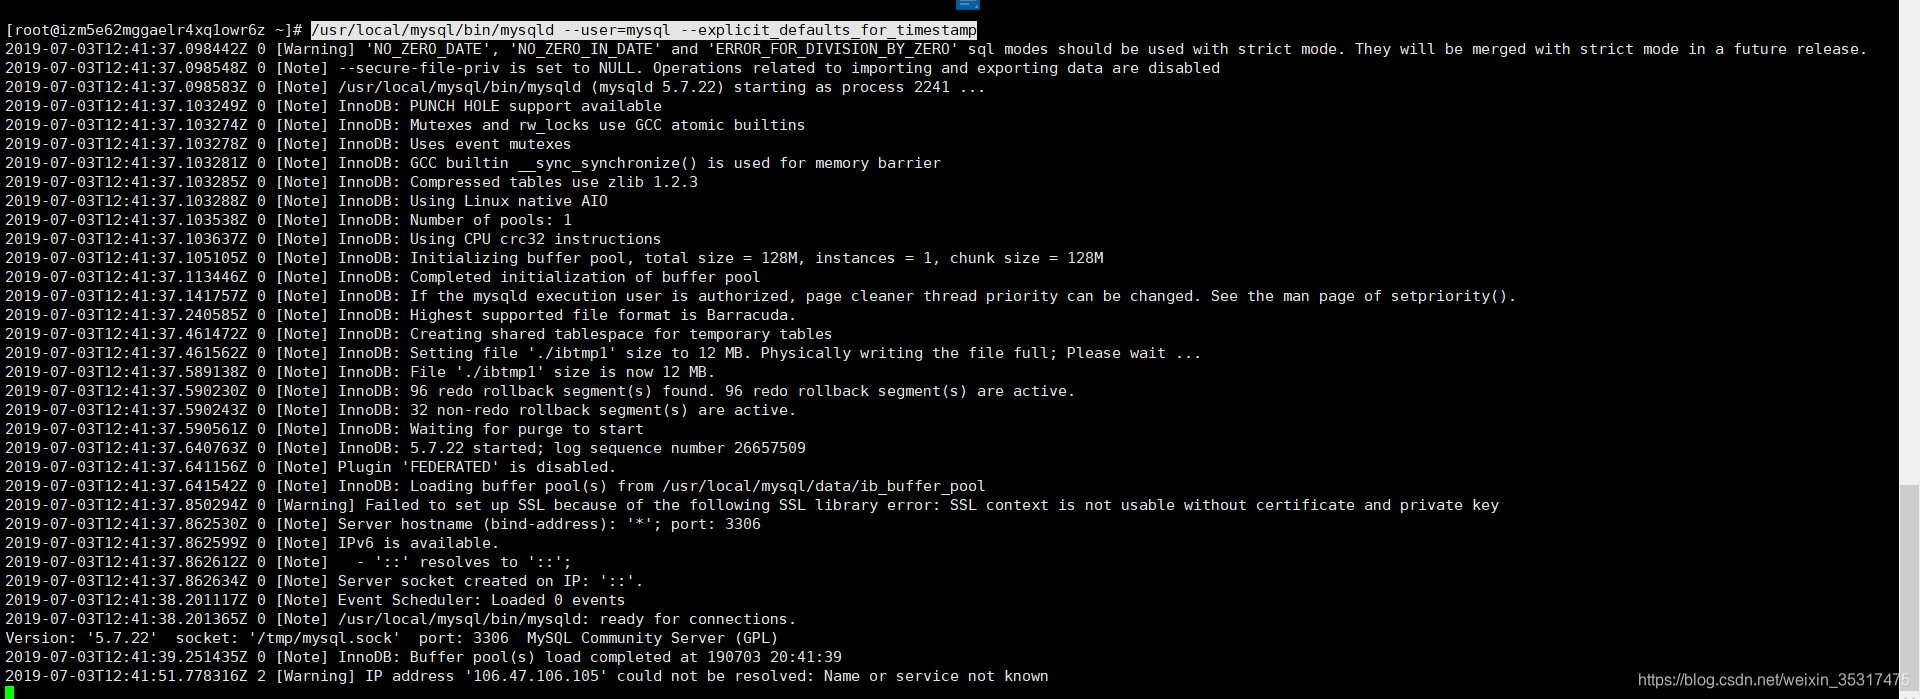Click "IP address '106.47.106.105' could not be resolved" warning
Screen dimensions: 1920x699
[527, 676]
